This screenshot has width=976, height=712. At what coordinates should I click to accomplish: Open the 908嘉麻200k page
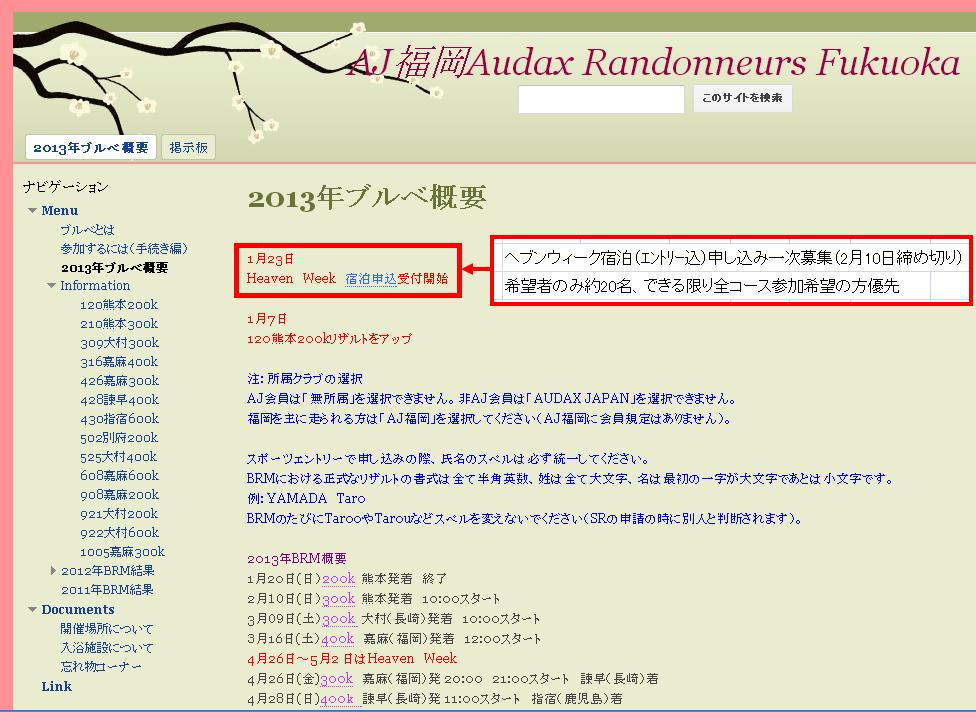(120, 495)
